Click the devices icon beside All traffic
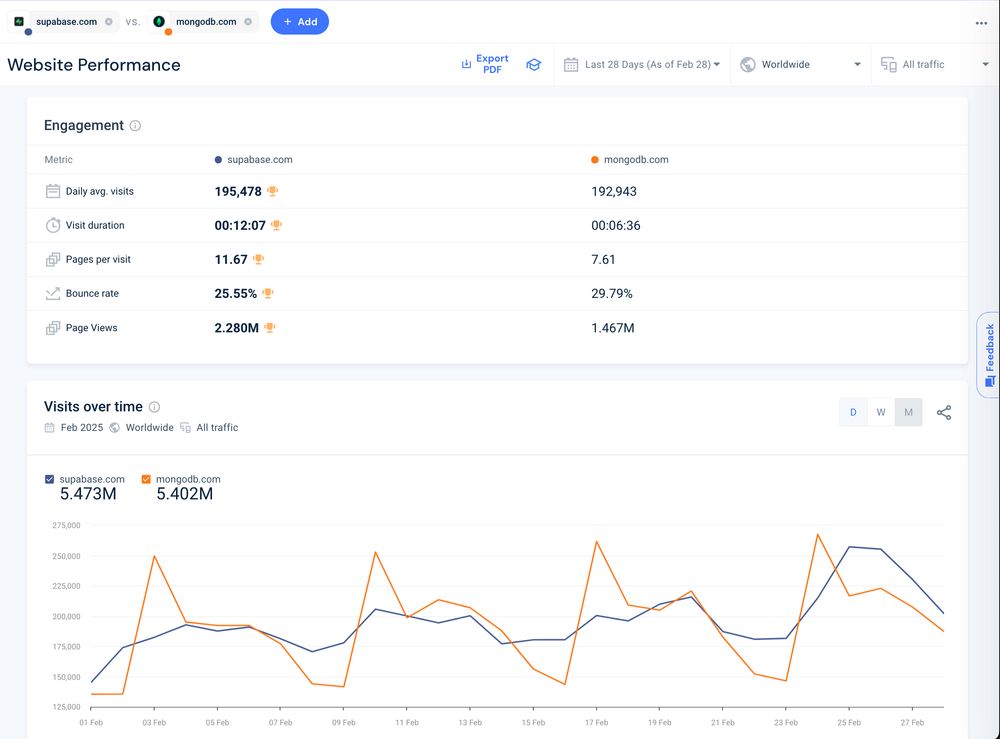This screenshot has height=739, width=1000. coord(888,64)
